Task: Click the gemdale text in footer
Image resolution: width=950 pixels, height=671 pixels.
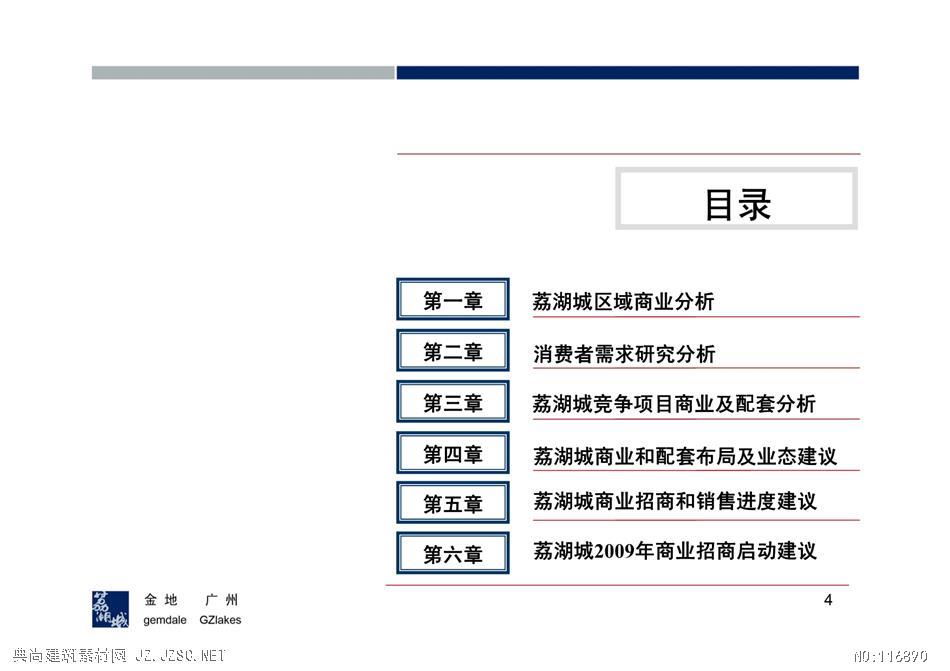Action: (x=165, y=620)
